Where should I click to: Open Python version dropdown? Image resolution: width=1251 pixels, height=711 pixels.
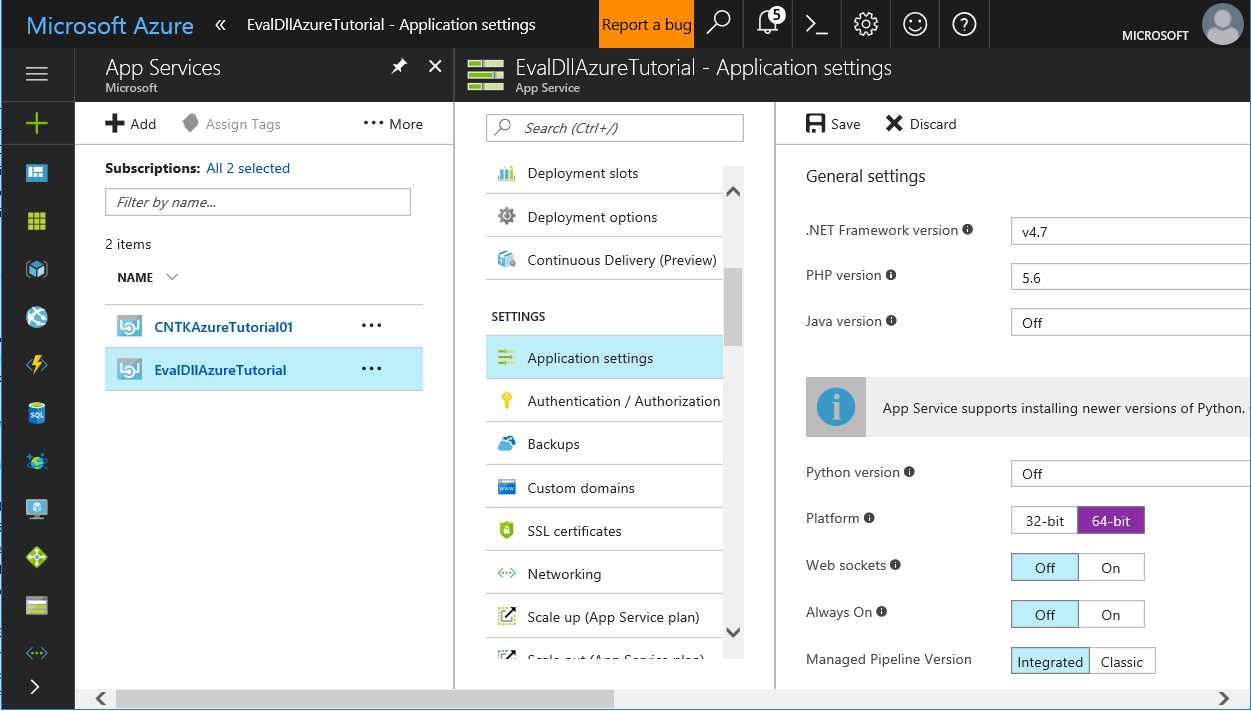click(1130, 474)
